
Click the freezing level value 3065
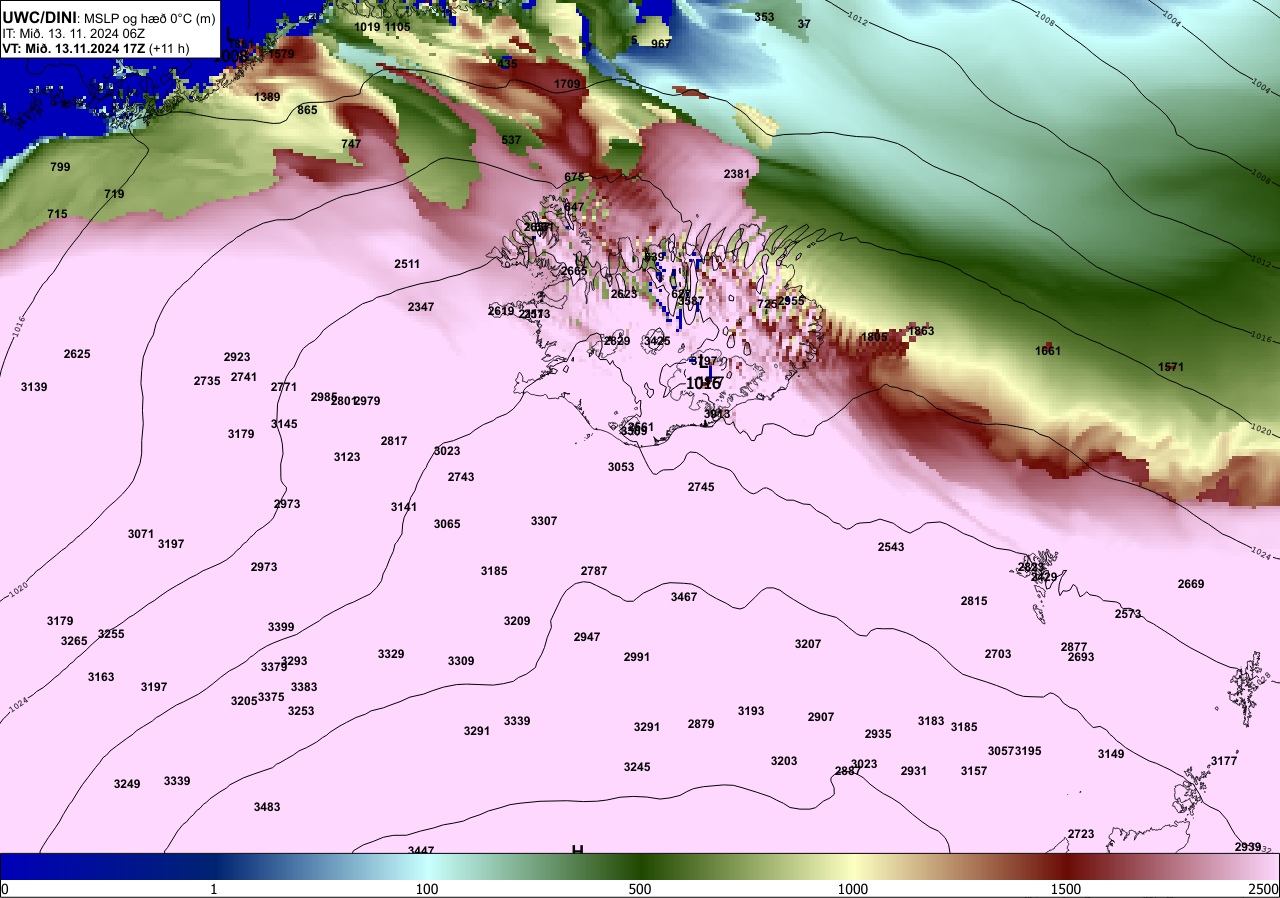pos(447,524)
